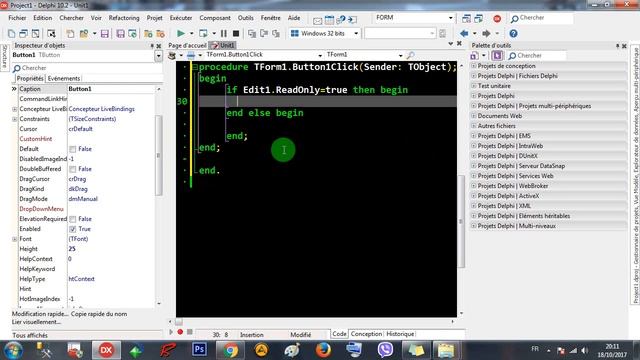Expand the Font property node
640x360 pixels.
15,239
